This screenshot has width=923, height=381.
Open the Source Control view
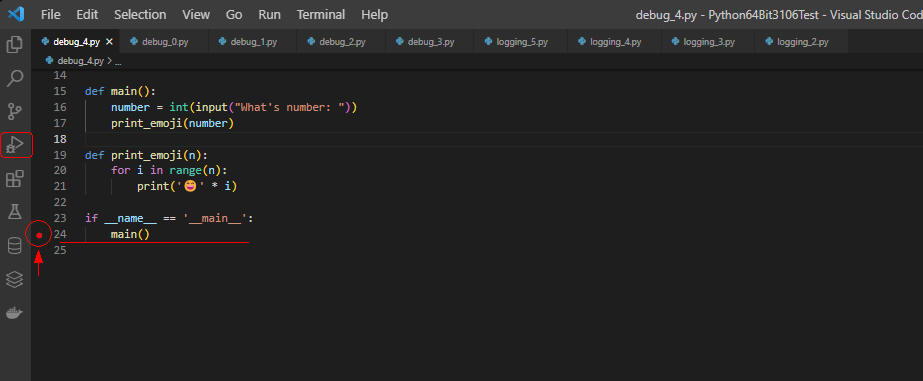point(15,111)
